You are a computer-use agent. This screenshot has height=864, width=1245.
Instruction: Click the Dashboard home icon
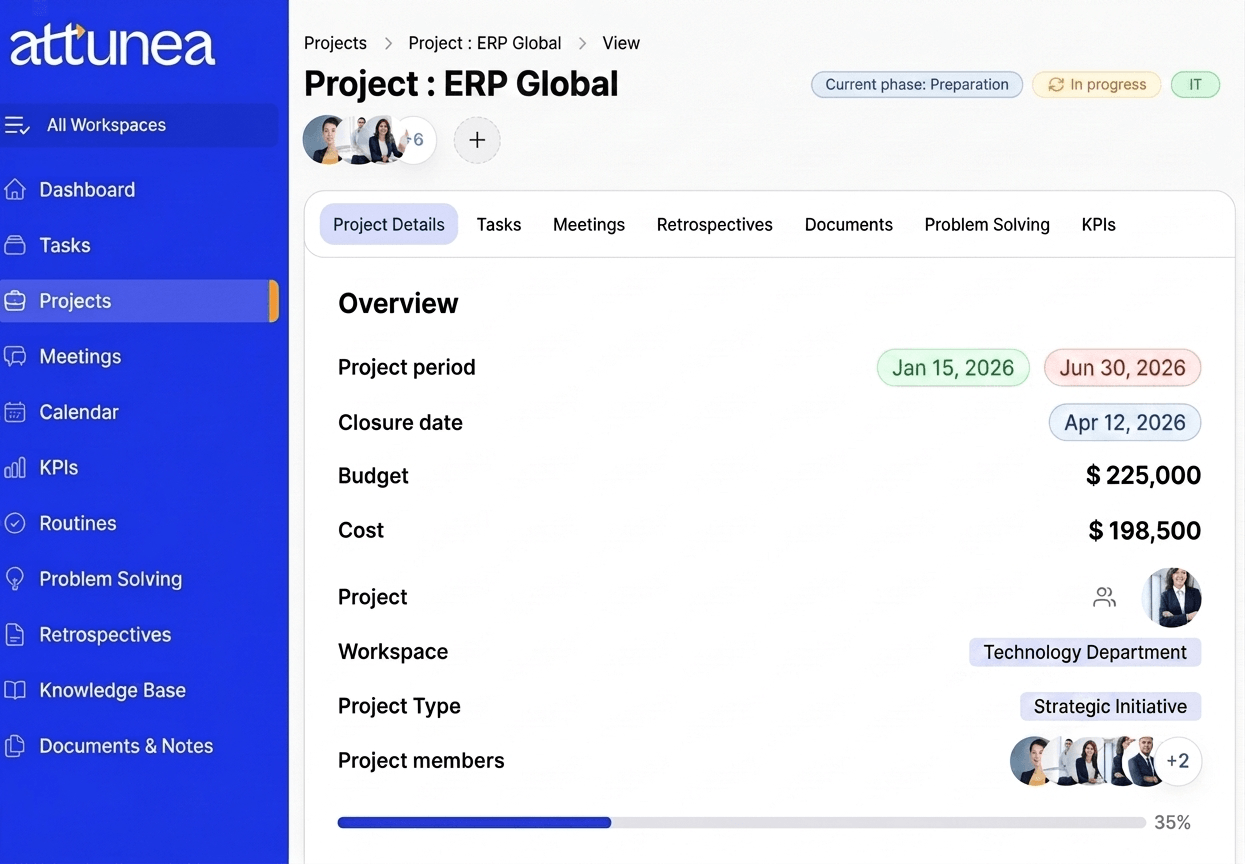pos(15,189)
